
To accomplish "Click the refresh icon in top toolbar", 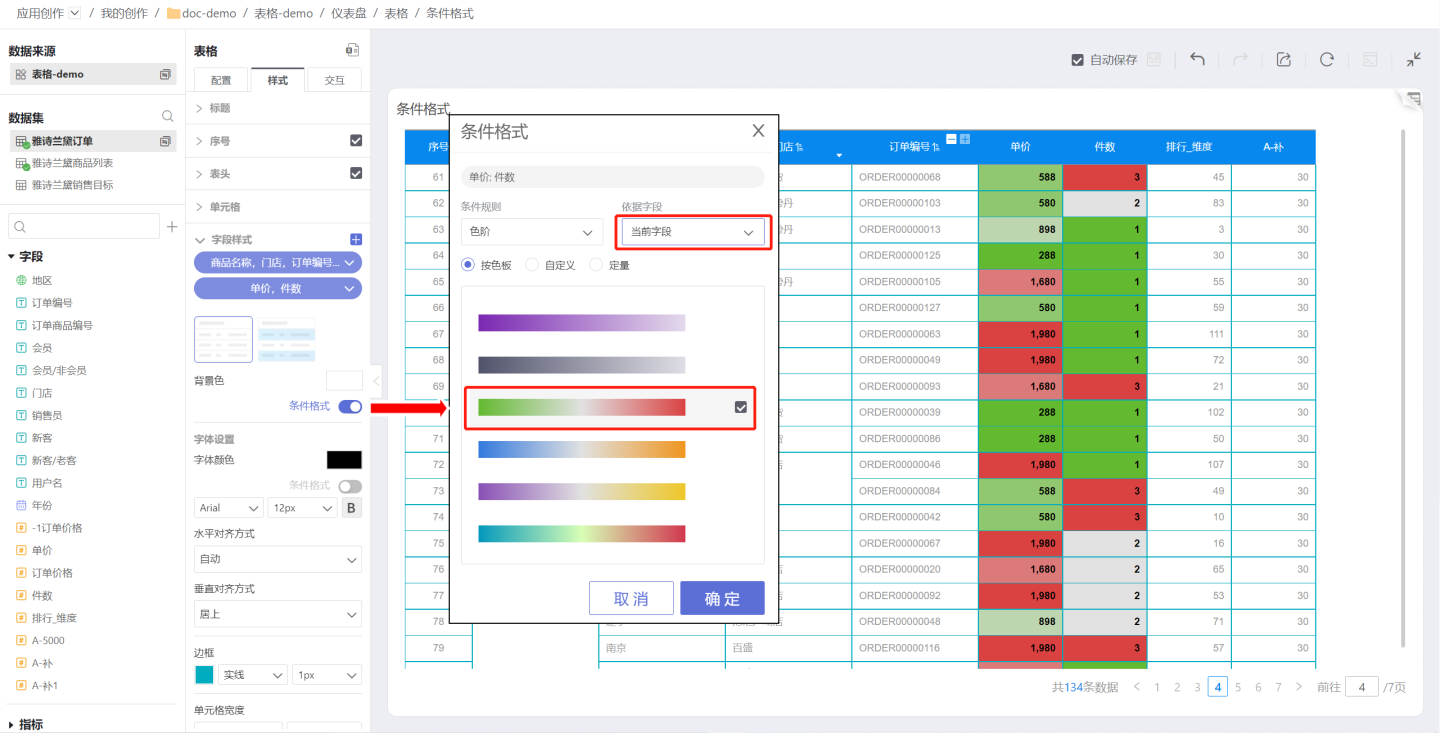I will click(1327, 59).
